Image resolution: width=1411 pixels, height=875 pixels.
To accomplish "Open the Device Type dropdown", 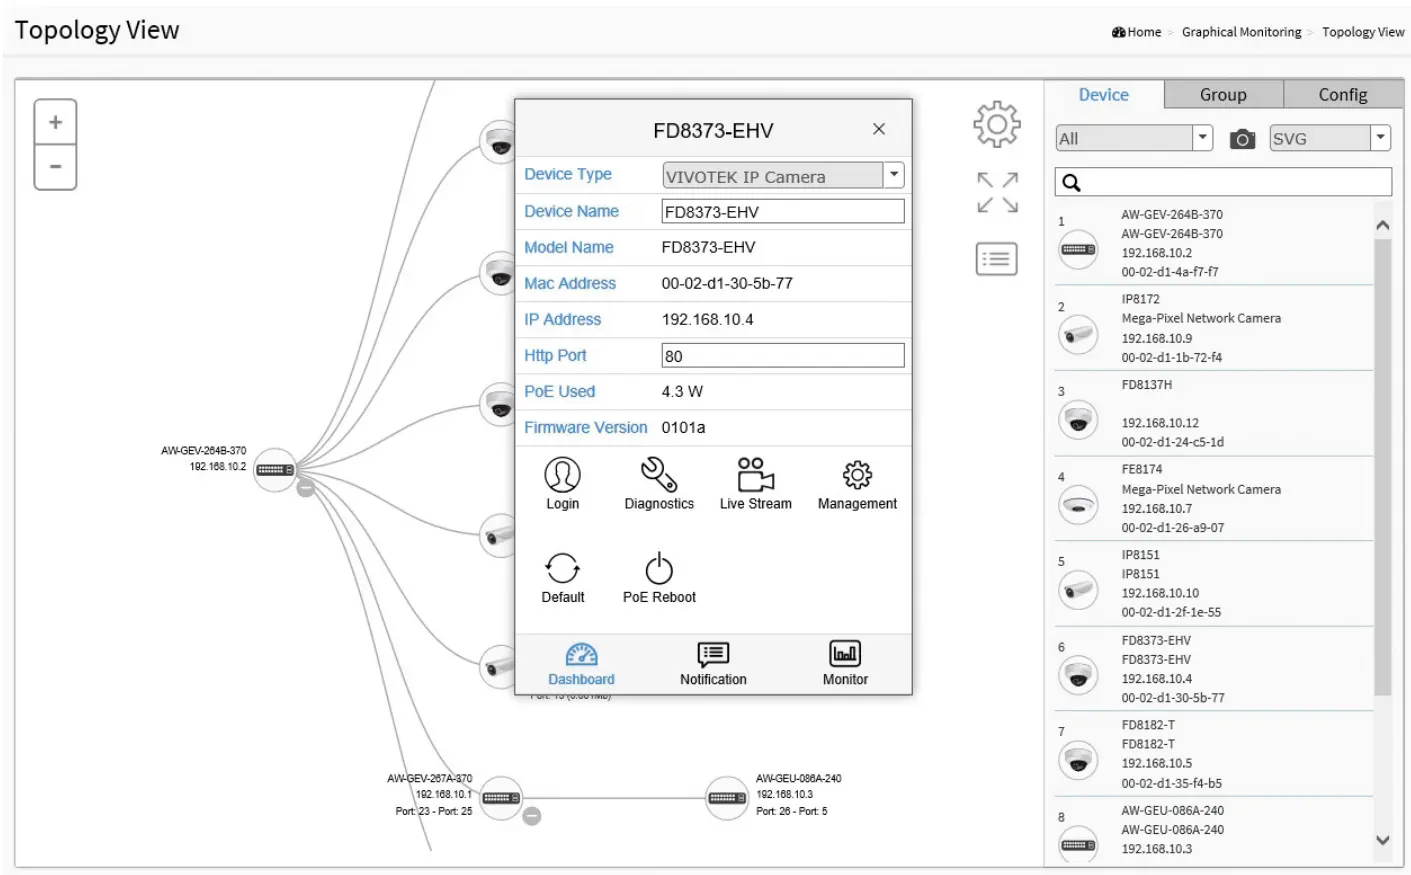I will (x=894, y=175).
